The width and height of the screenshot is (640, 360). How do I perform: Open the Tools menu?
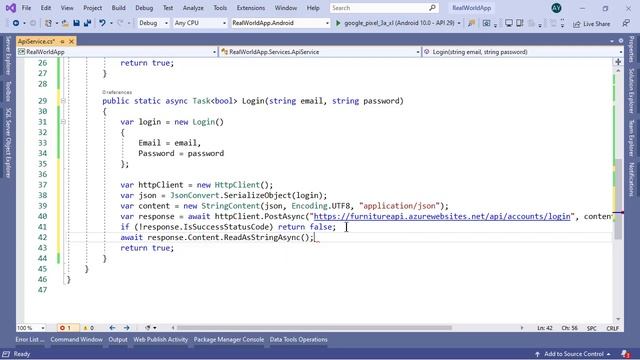220,8
